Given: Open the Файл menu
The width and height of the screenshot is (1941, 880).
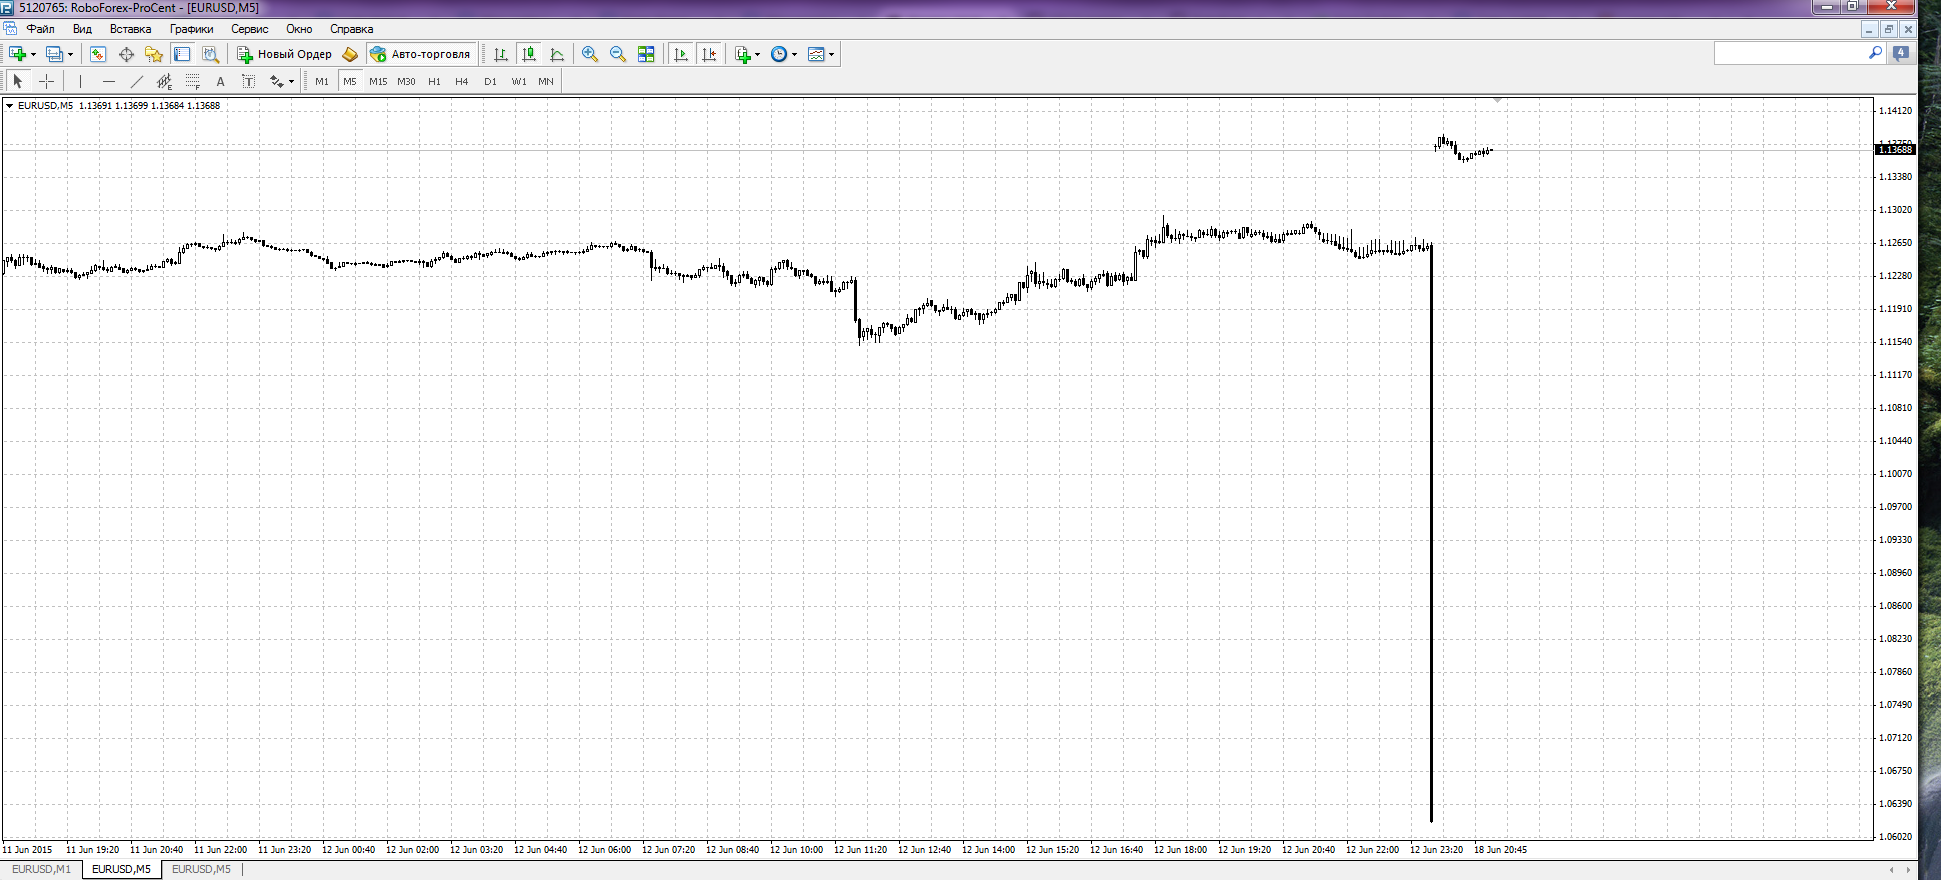Looking at the screenshot, I should pyautogui.click(x=40, y=29).
